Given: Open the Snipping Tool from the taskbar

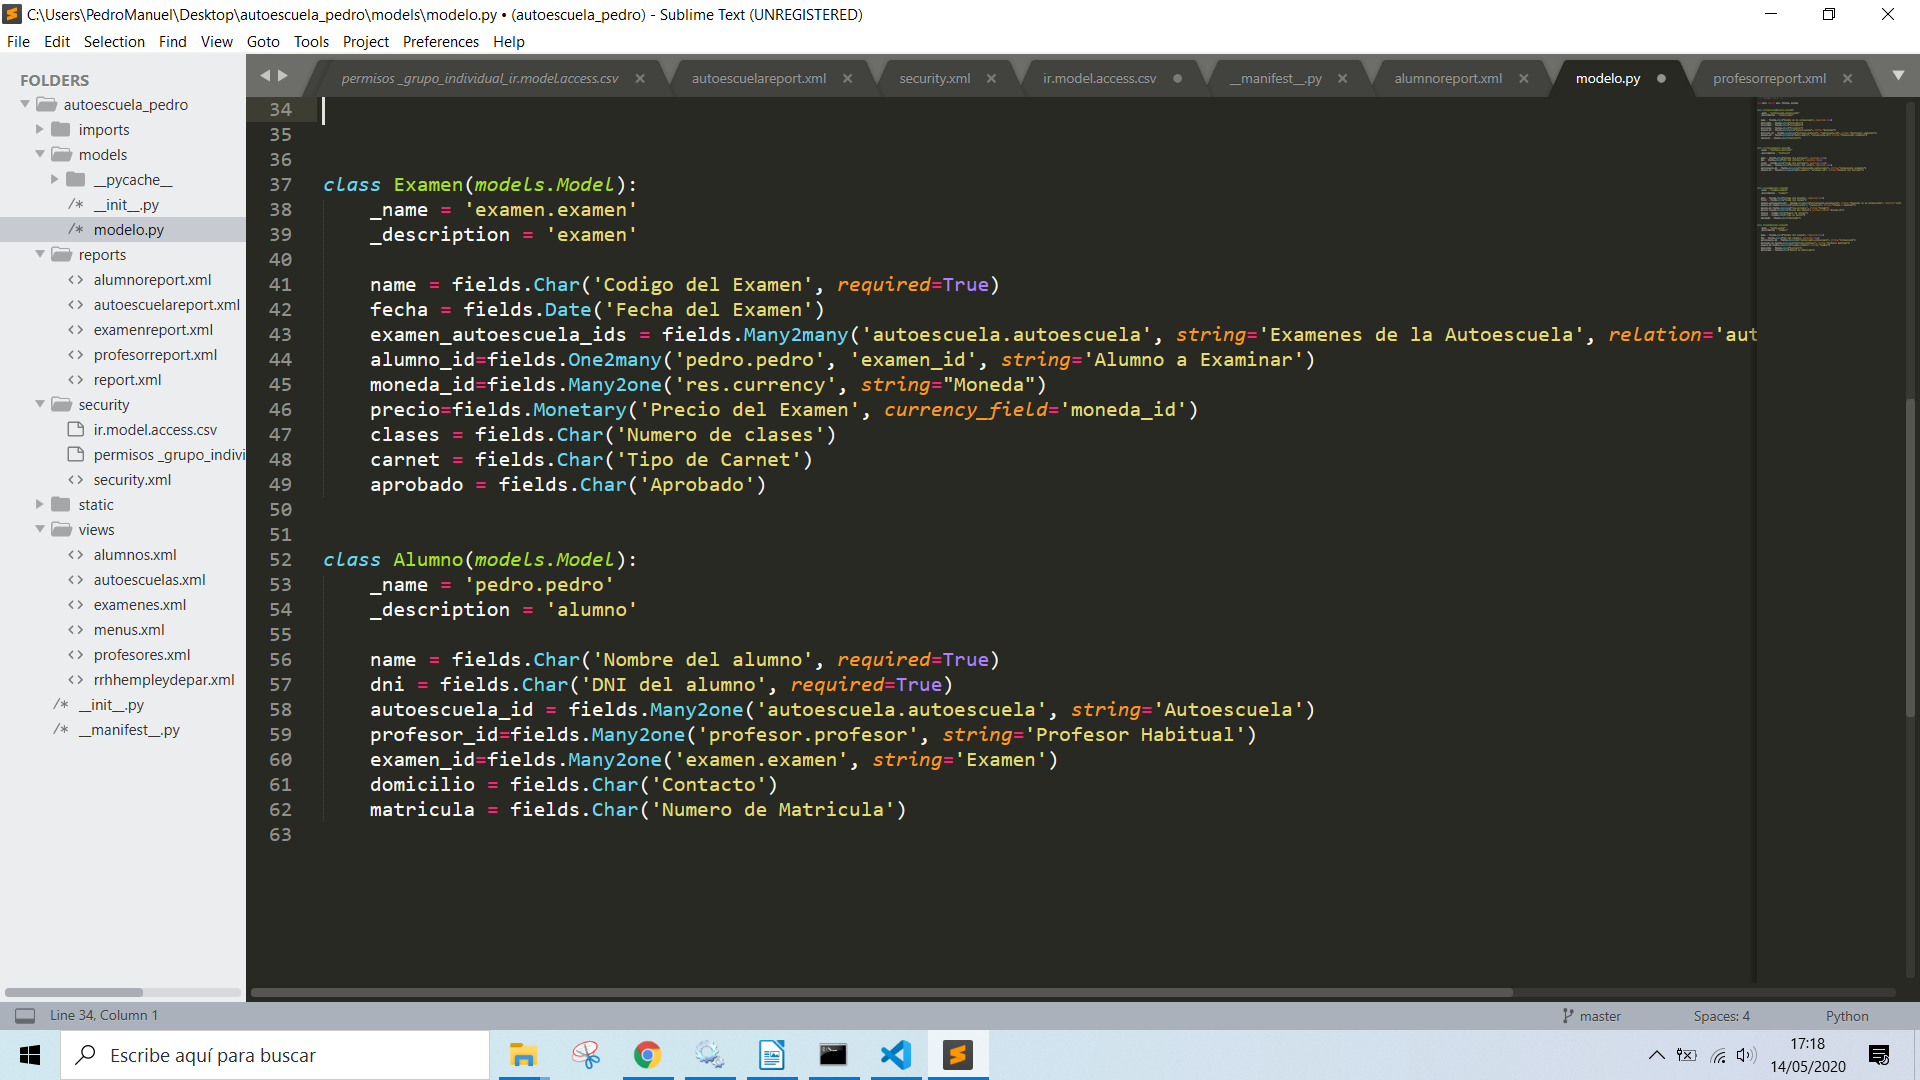Looking at the screenshot, I should coord(585,1055).
